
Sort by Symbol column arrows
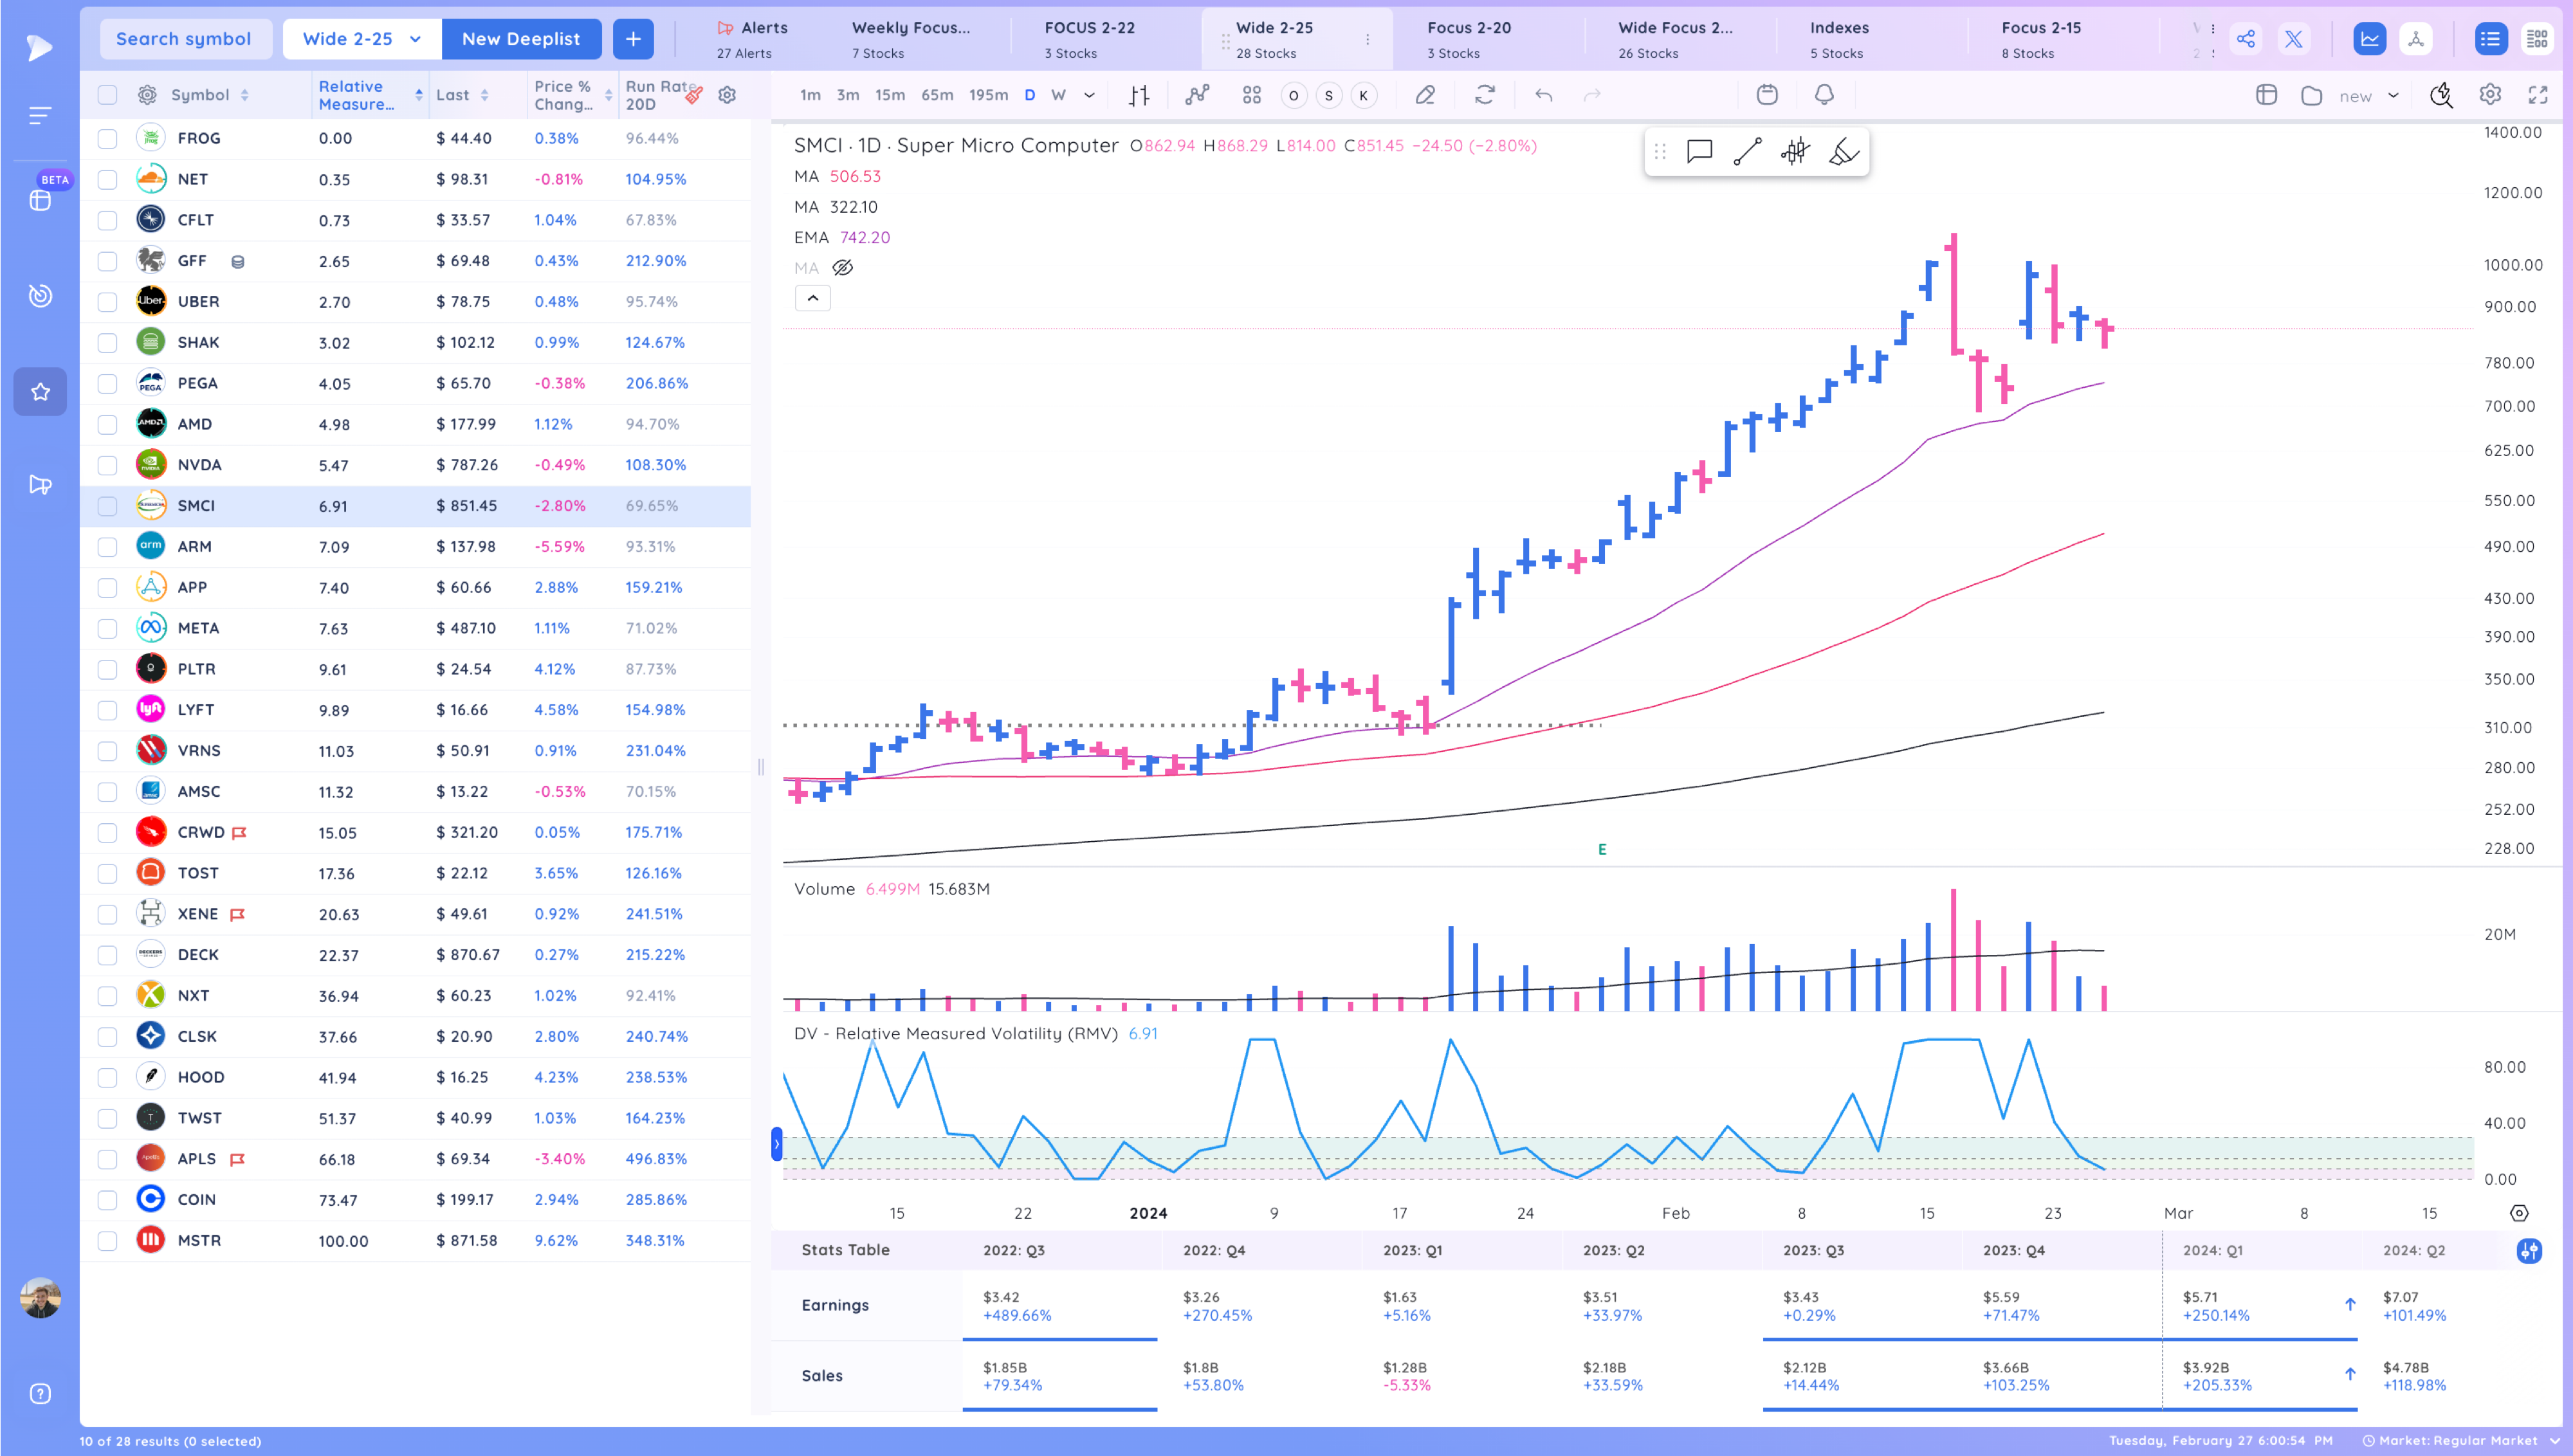click(x=245, y=95)
